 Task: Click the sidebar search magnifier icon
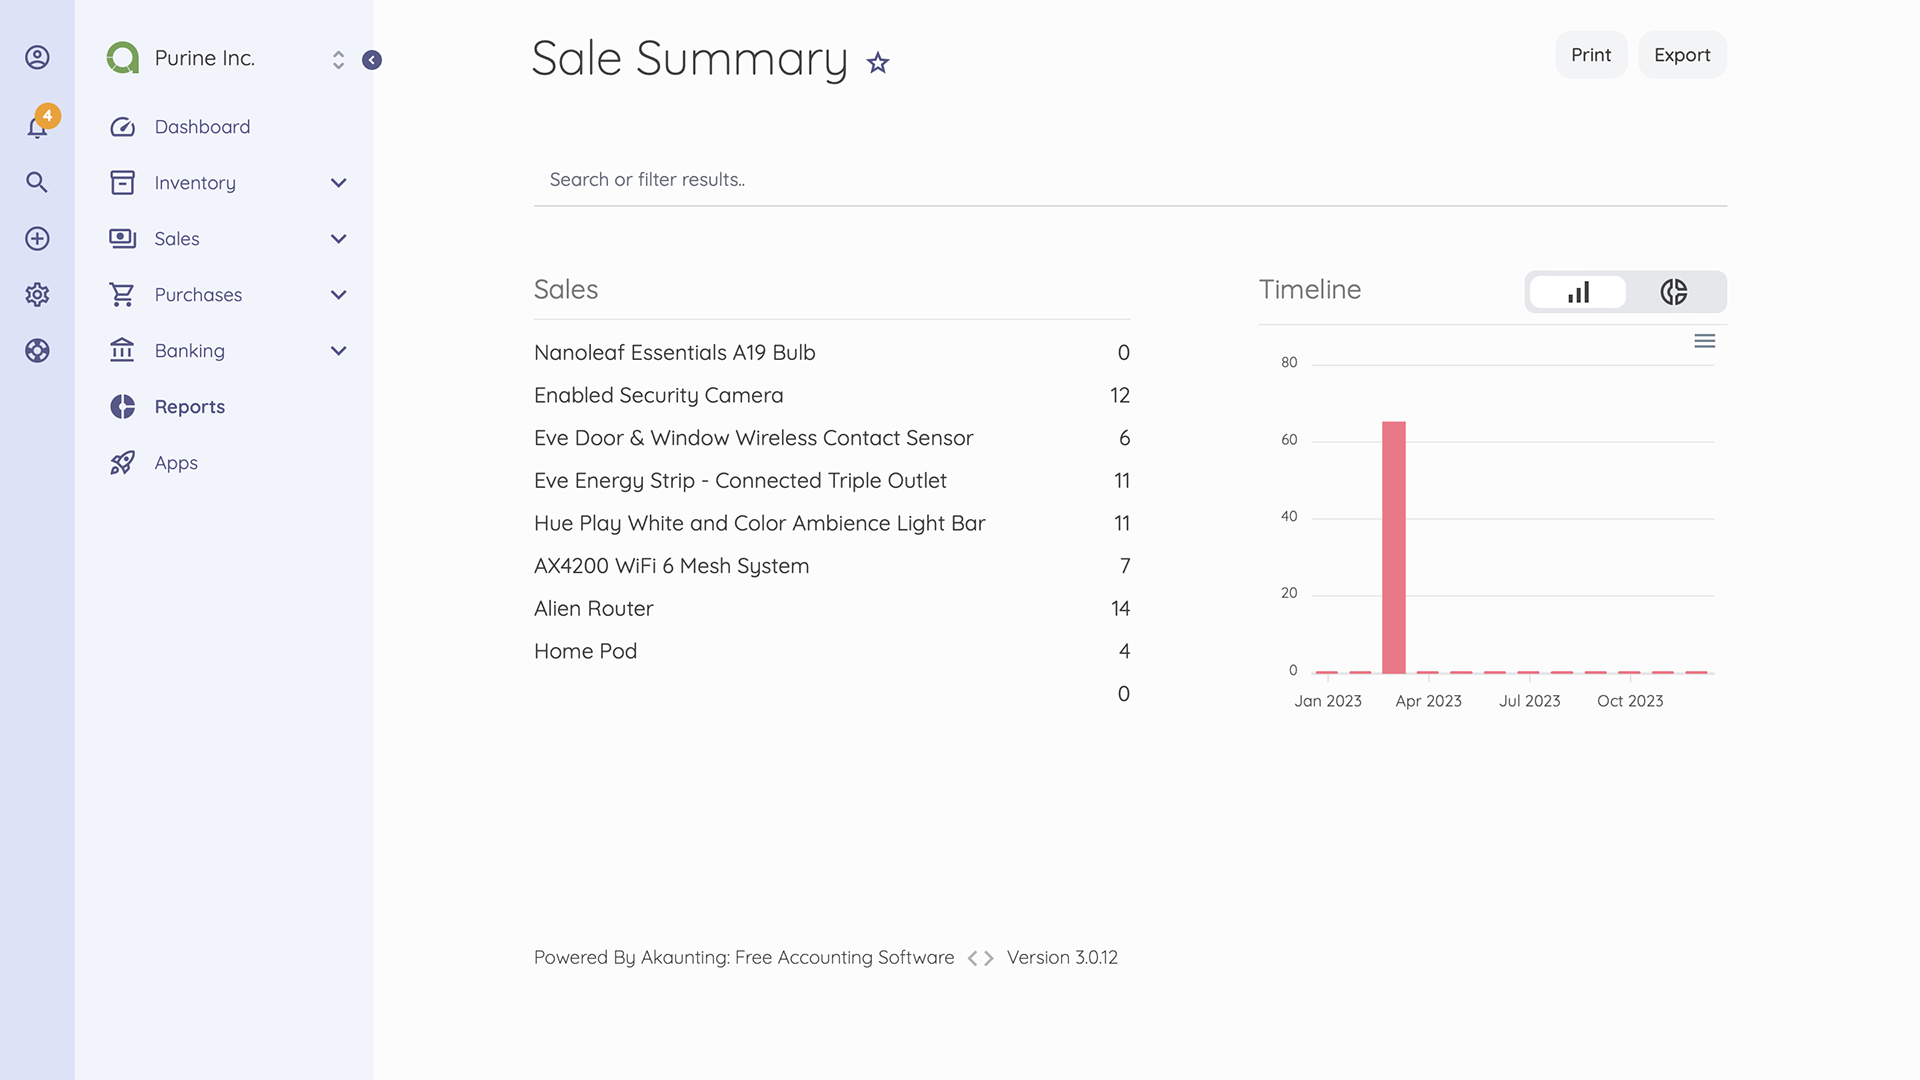[37, 182]
